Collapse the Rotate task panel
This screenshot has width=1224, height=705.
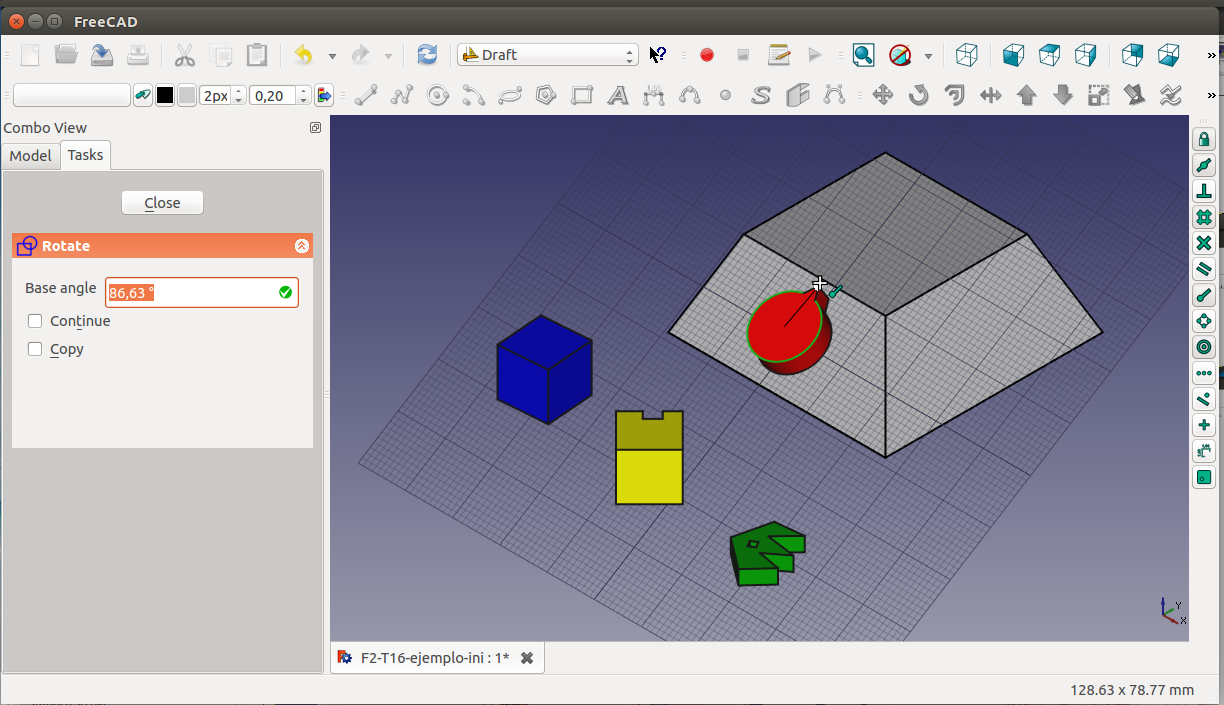301,246
